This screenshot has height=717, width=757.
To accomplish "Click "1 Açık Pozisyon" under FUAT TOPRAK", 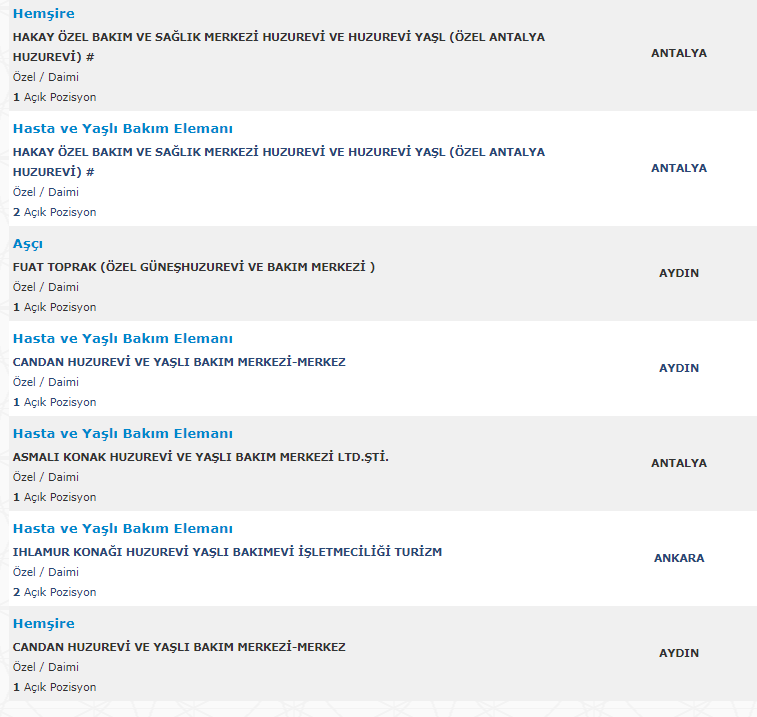I will (x=55, y=307).
